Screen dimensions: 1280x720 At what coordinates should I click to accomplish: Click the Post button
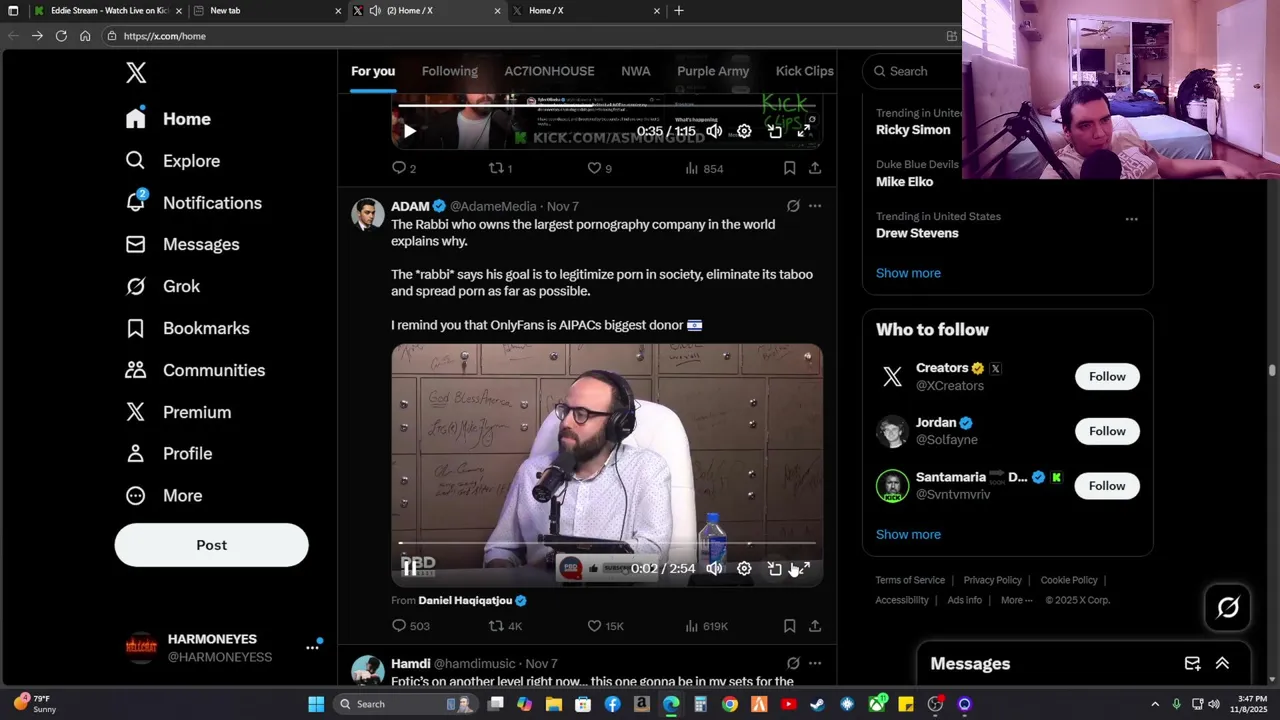tap(211, 545)
